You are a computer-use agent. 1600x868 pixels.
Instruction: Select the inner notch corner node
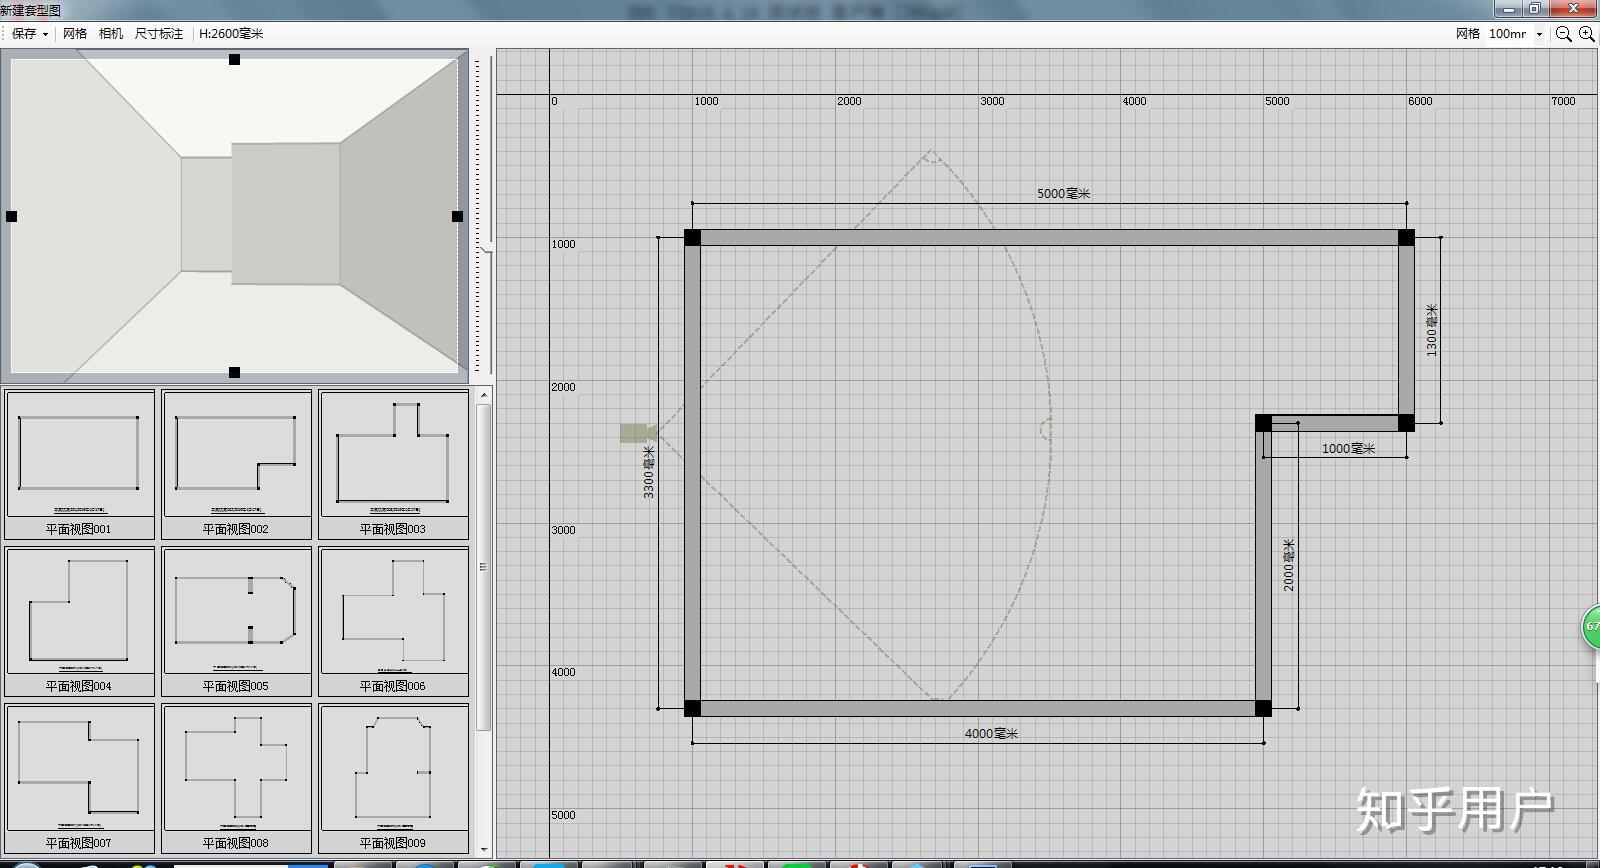pos(1263,423)
